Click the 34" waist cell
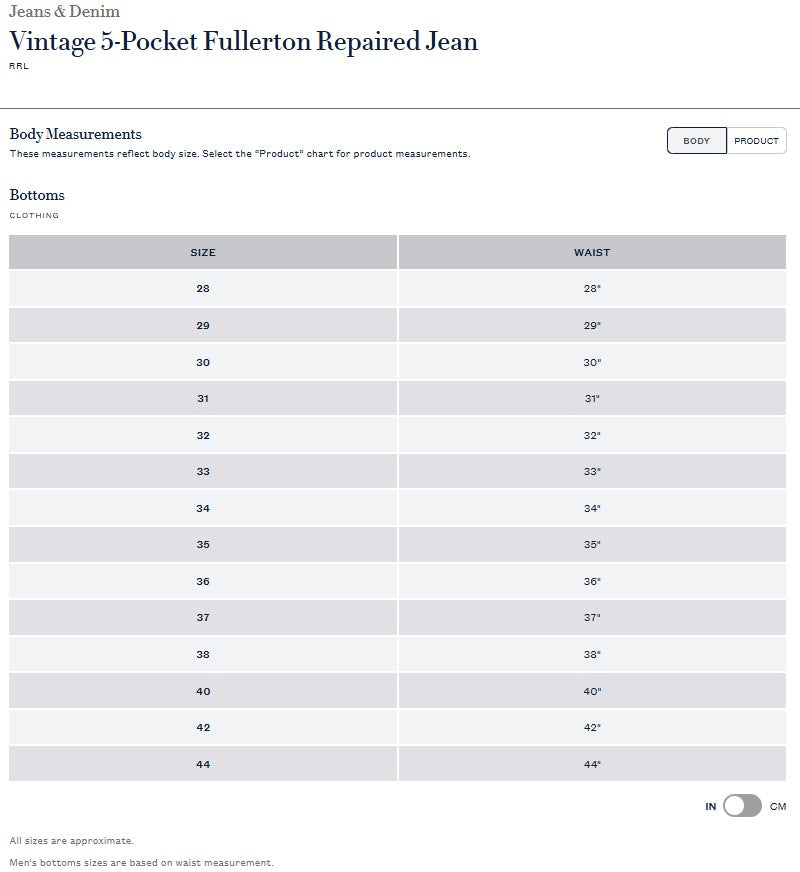The height and width of the screenshot is (872, 800). [x=592, y=508]
